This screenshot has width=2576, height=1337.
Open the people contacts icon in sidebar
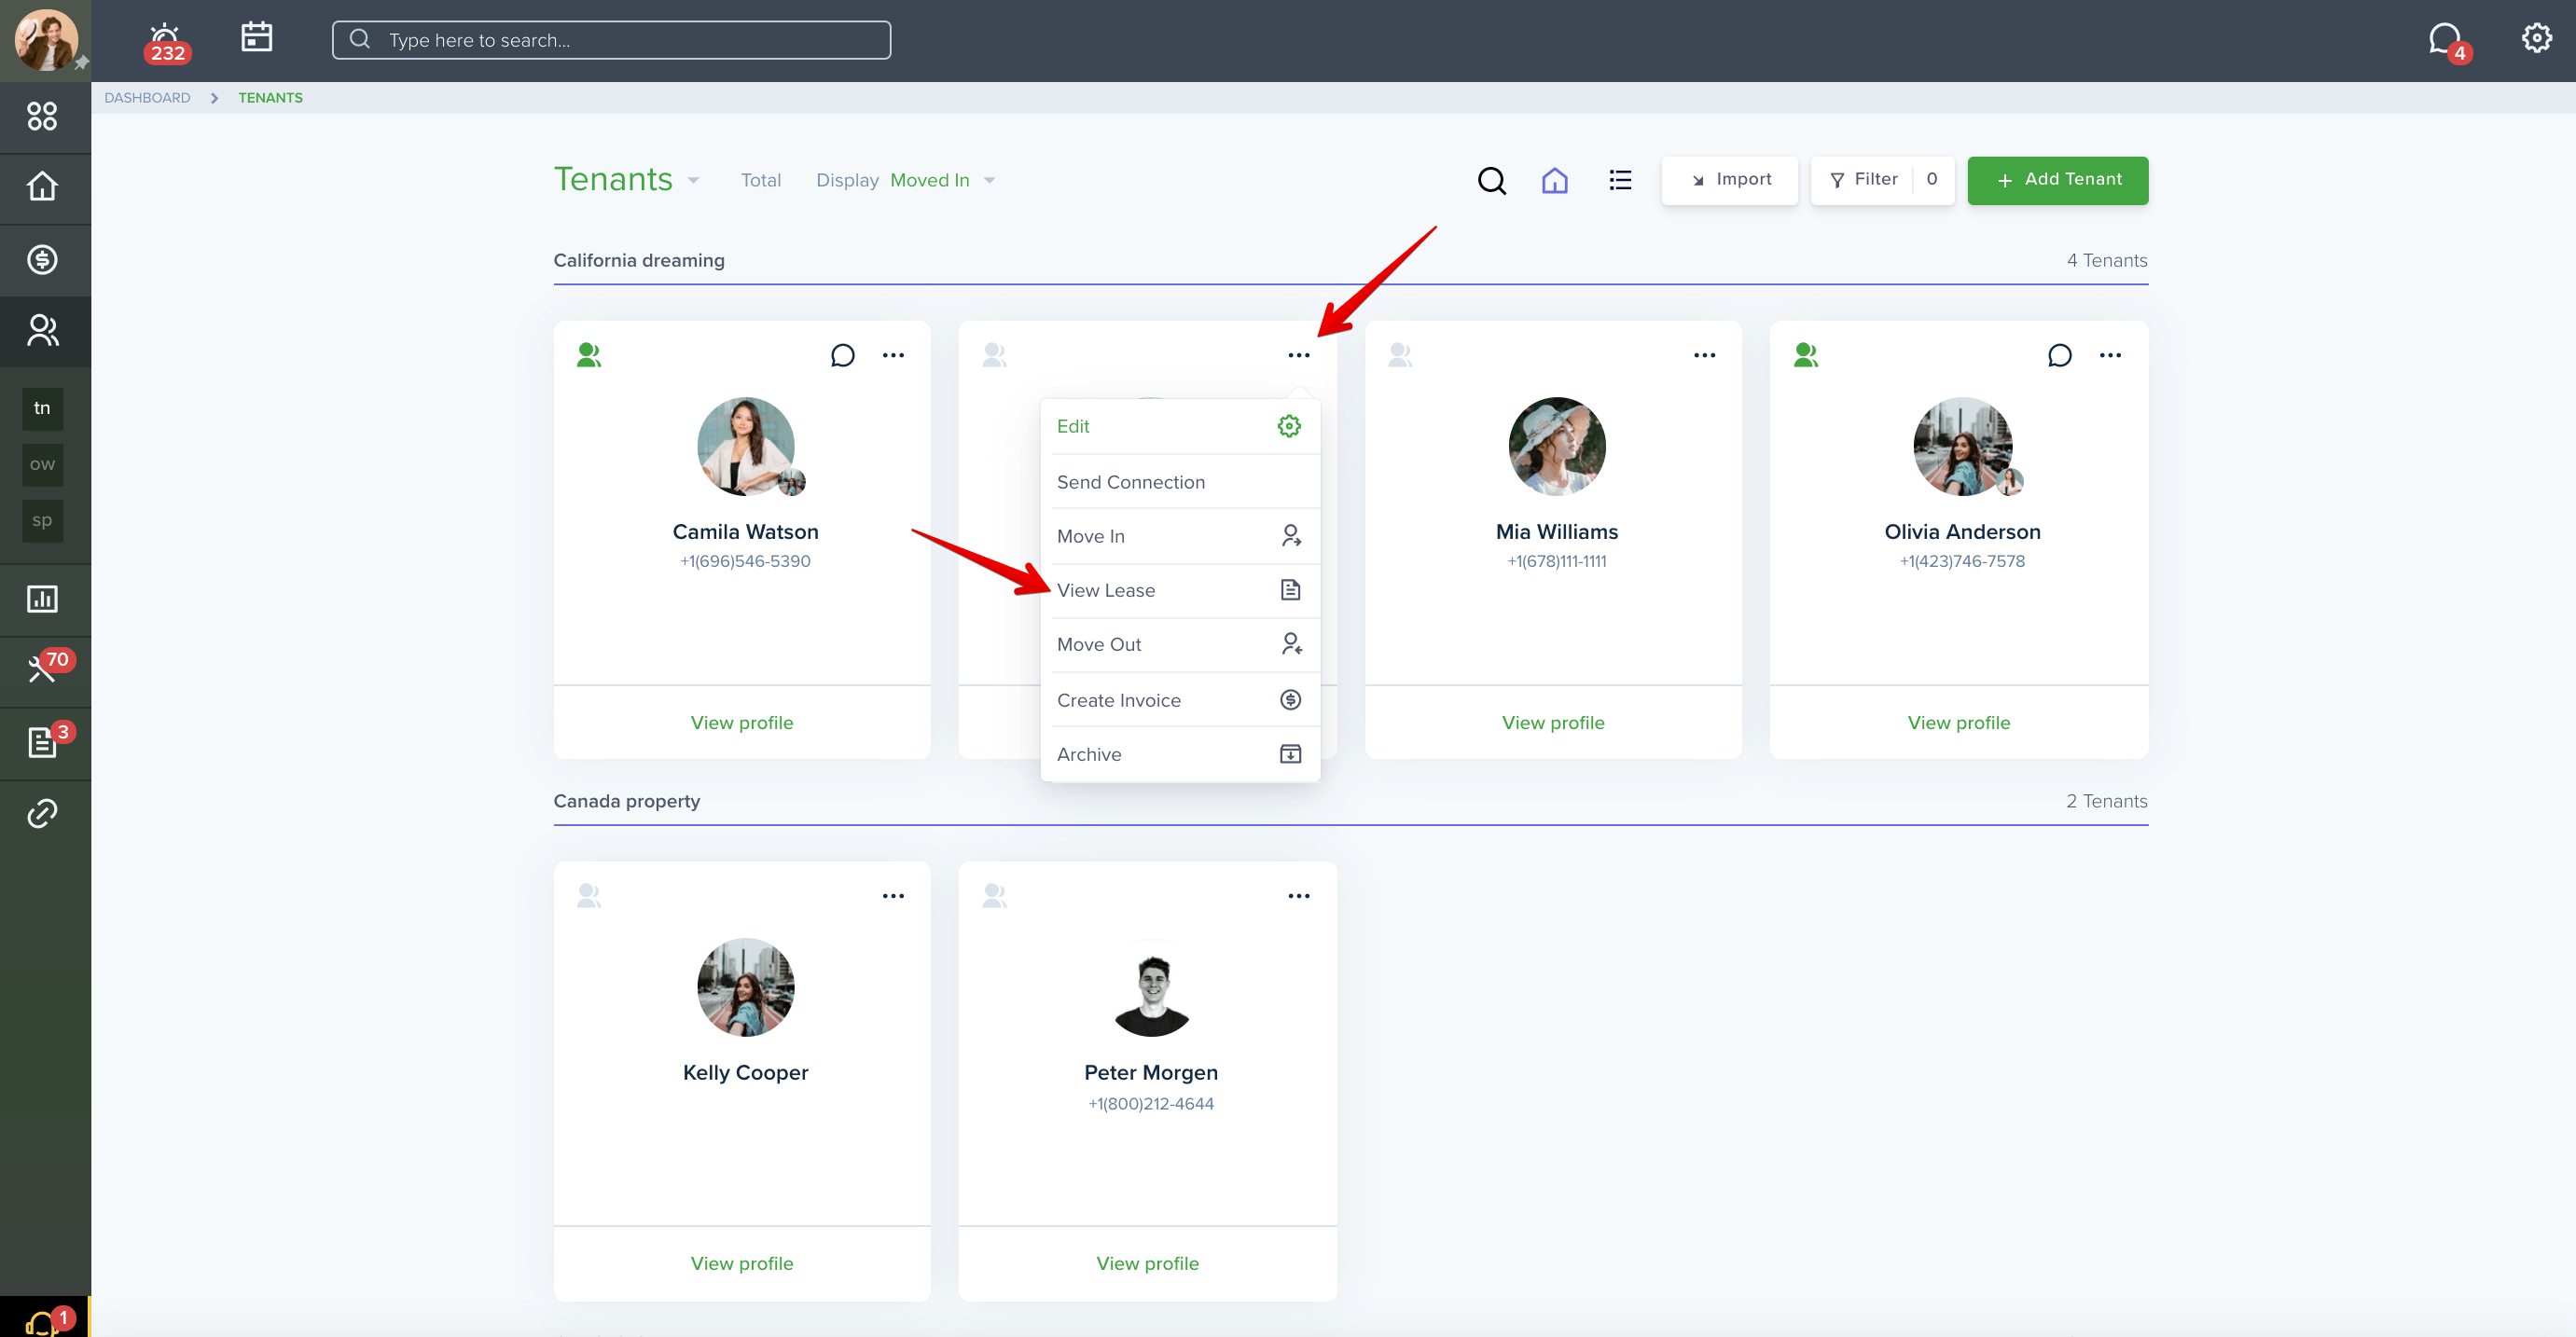(x=42, y=331)
